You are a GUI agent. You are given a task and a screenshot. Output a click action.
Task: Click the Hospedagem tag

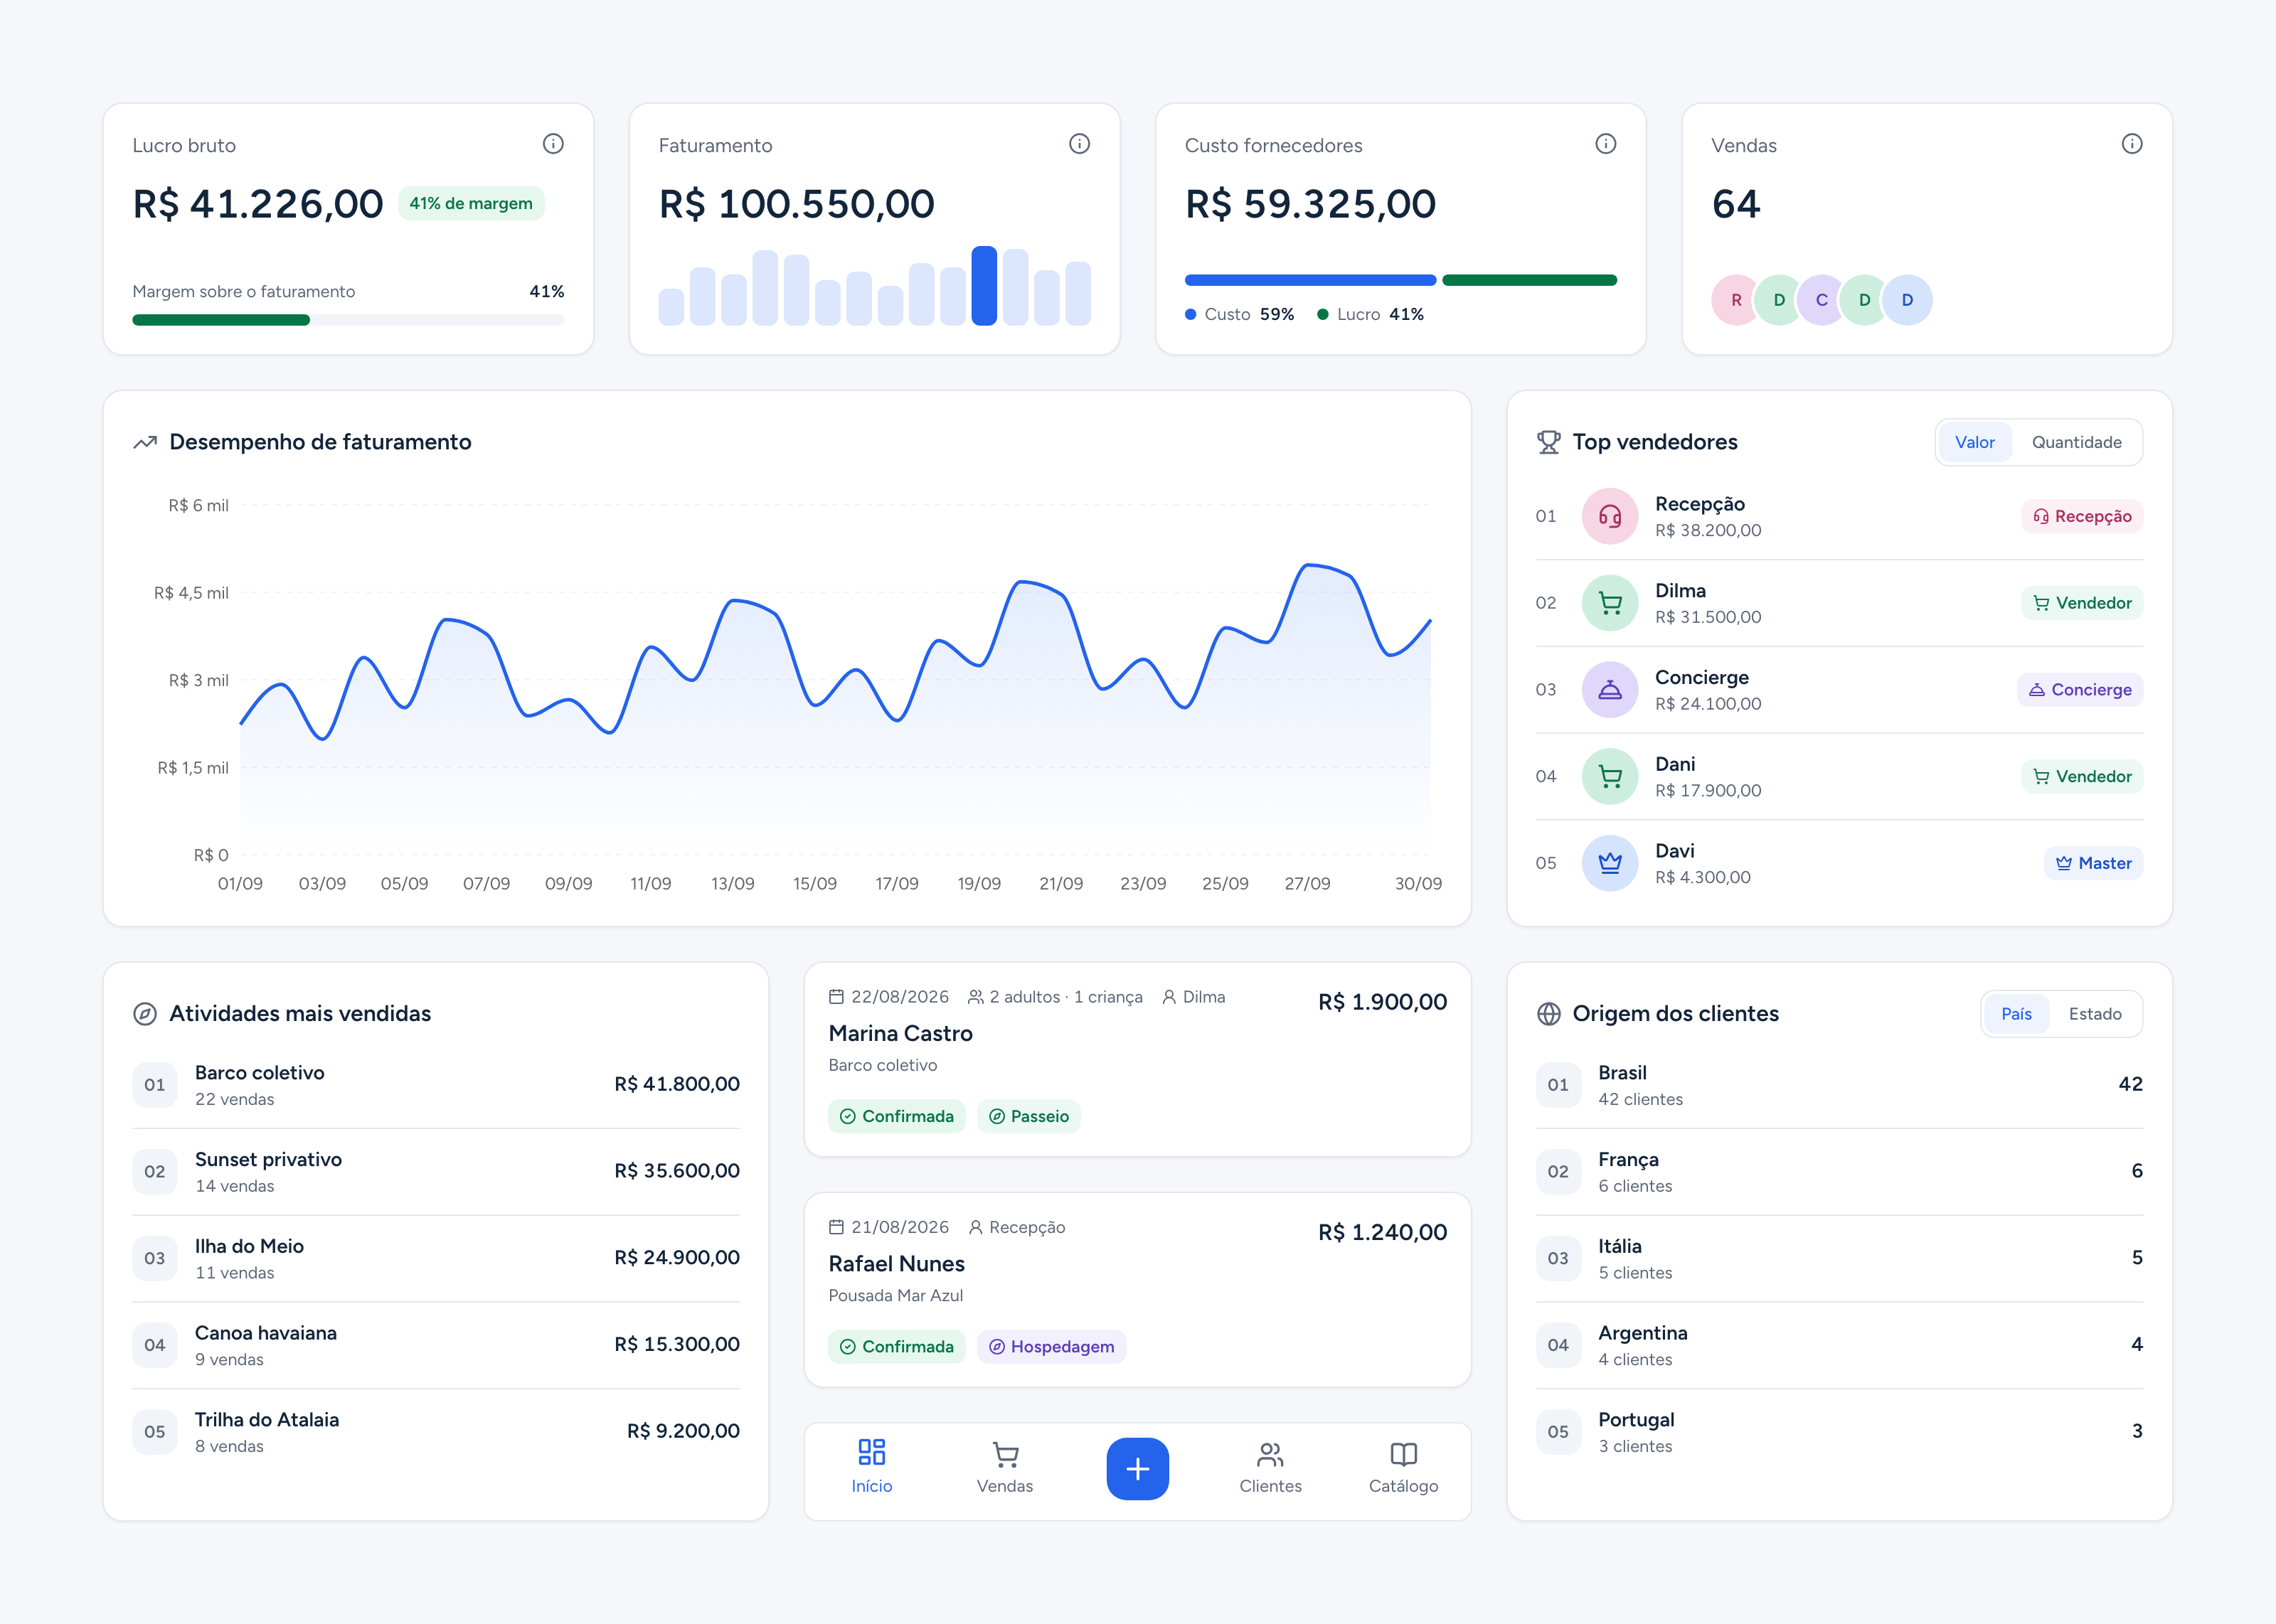tap(1052, 1347)
